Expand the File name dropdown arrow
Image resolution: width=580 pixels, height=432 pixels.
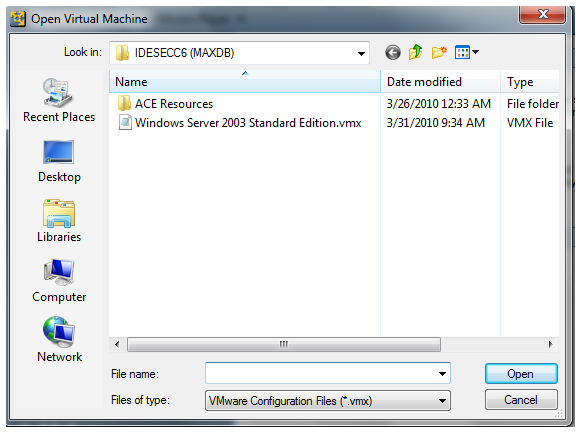tap(442, 374)
